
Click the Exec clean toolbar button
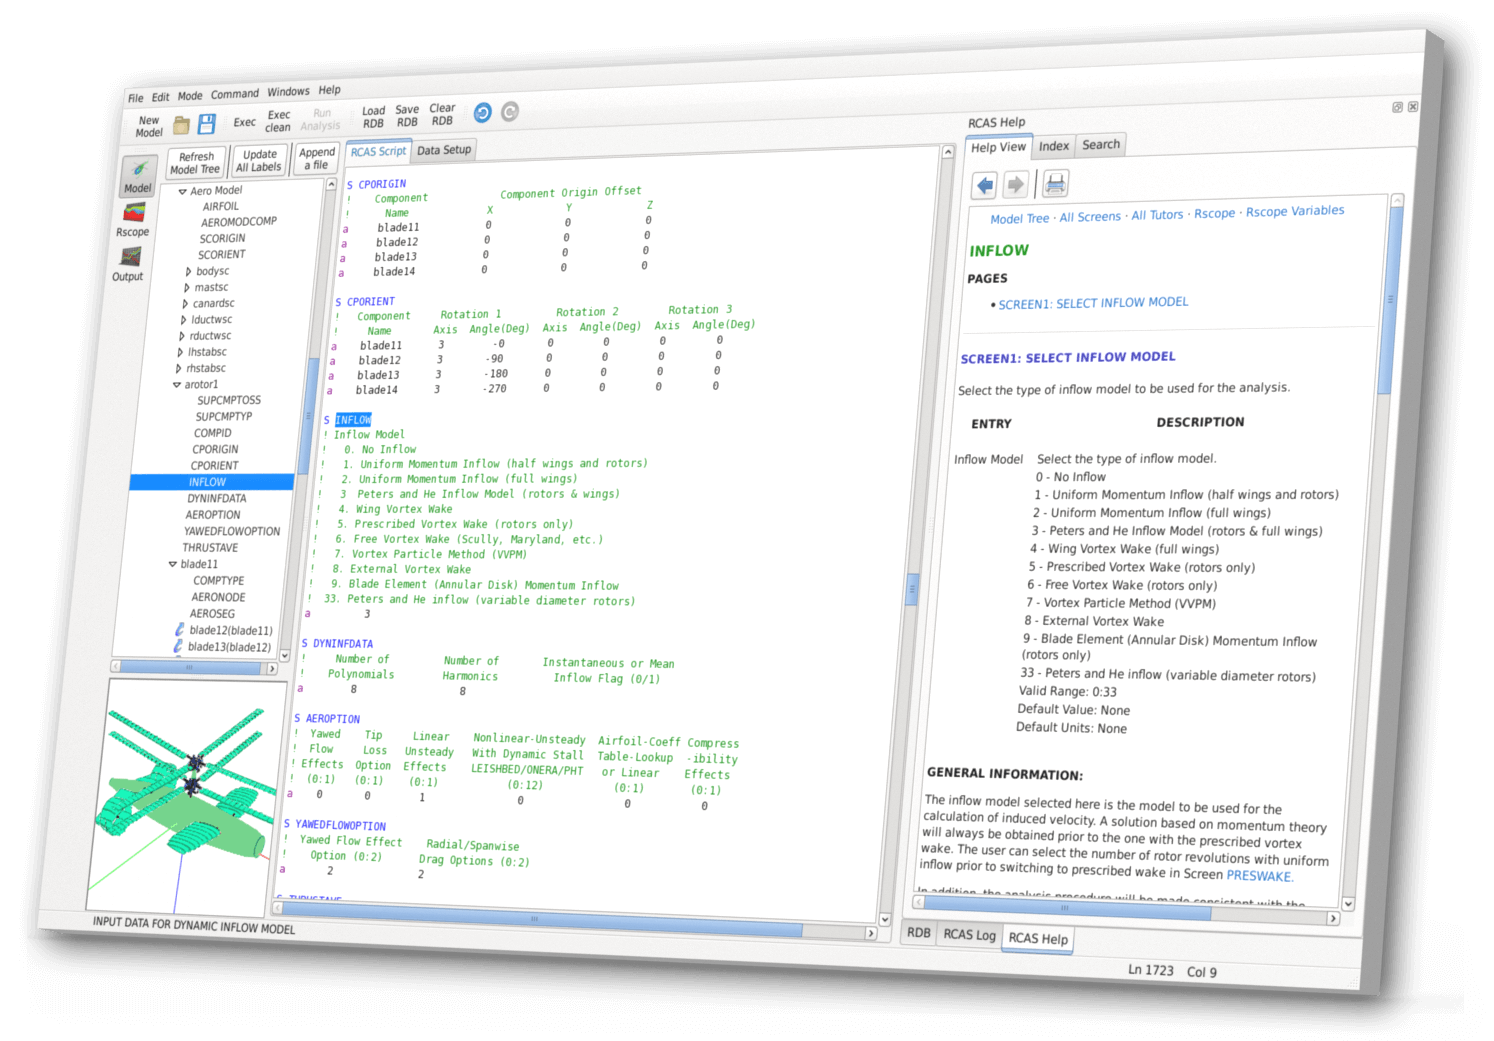click(x=278, y=121)
